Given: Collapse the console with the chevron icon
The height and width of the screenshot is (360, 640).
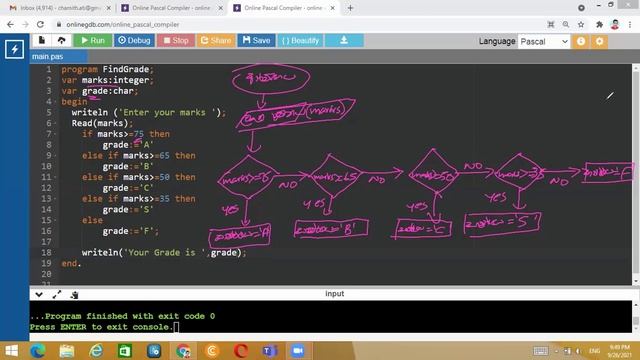Looking at the screenshot, I should pyautogui.click(x=39, y=294).
